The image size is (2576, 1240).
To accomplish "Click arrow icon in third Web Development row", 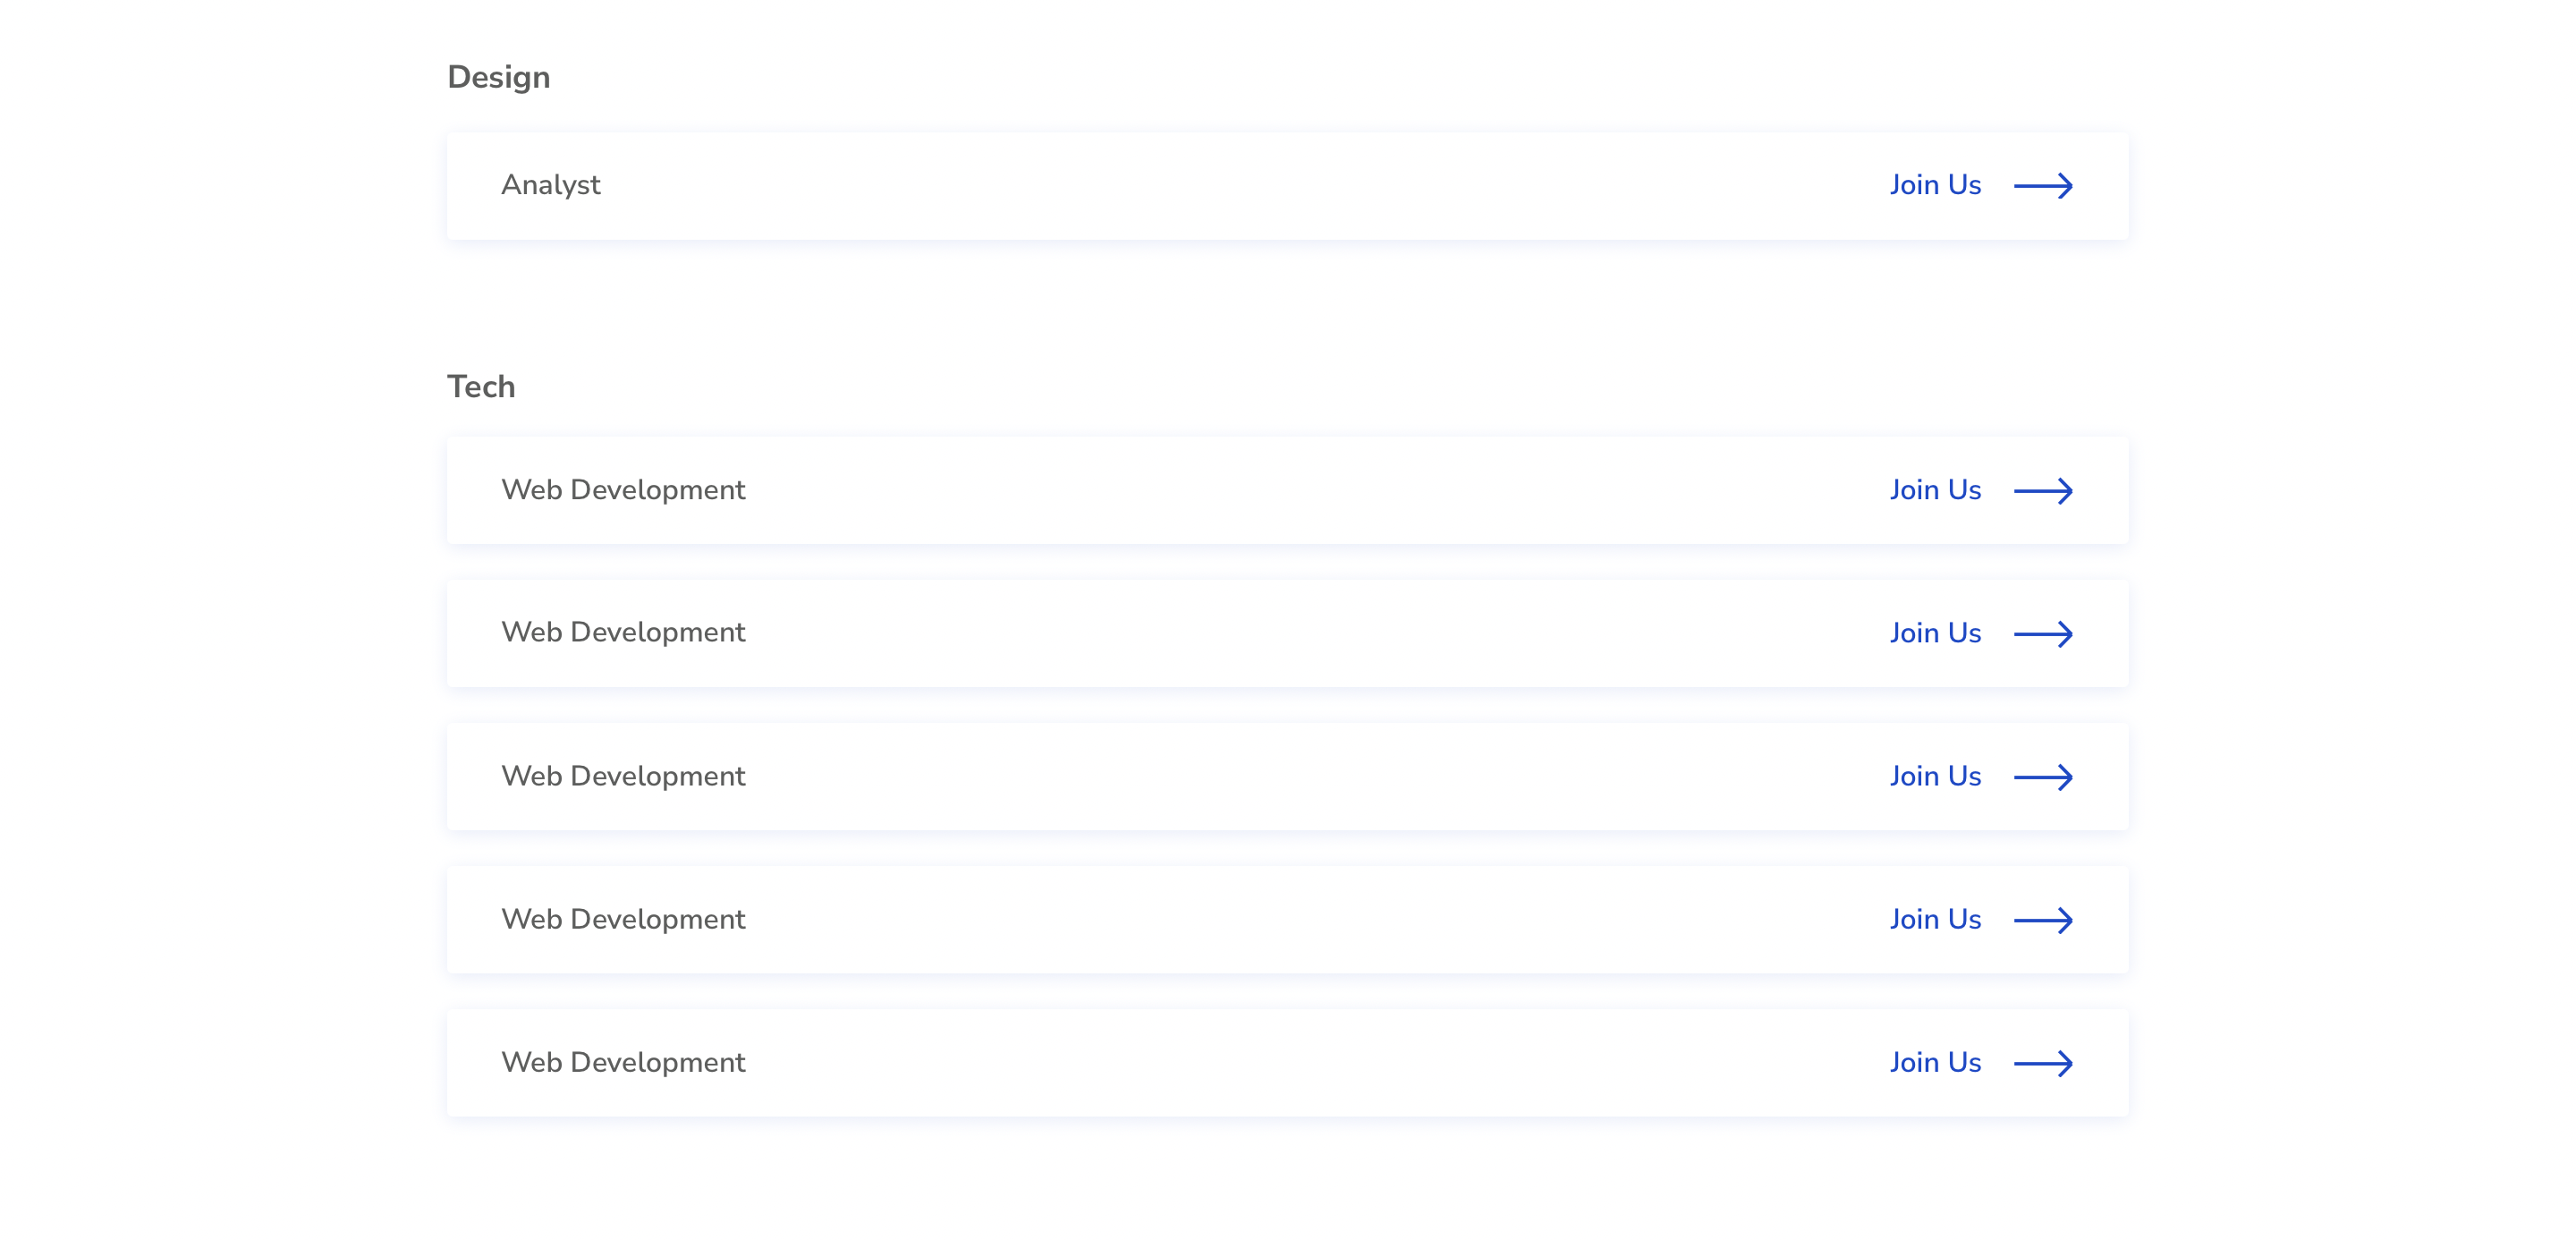I will click(x=2043, y=777).
